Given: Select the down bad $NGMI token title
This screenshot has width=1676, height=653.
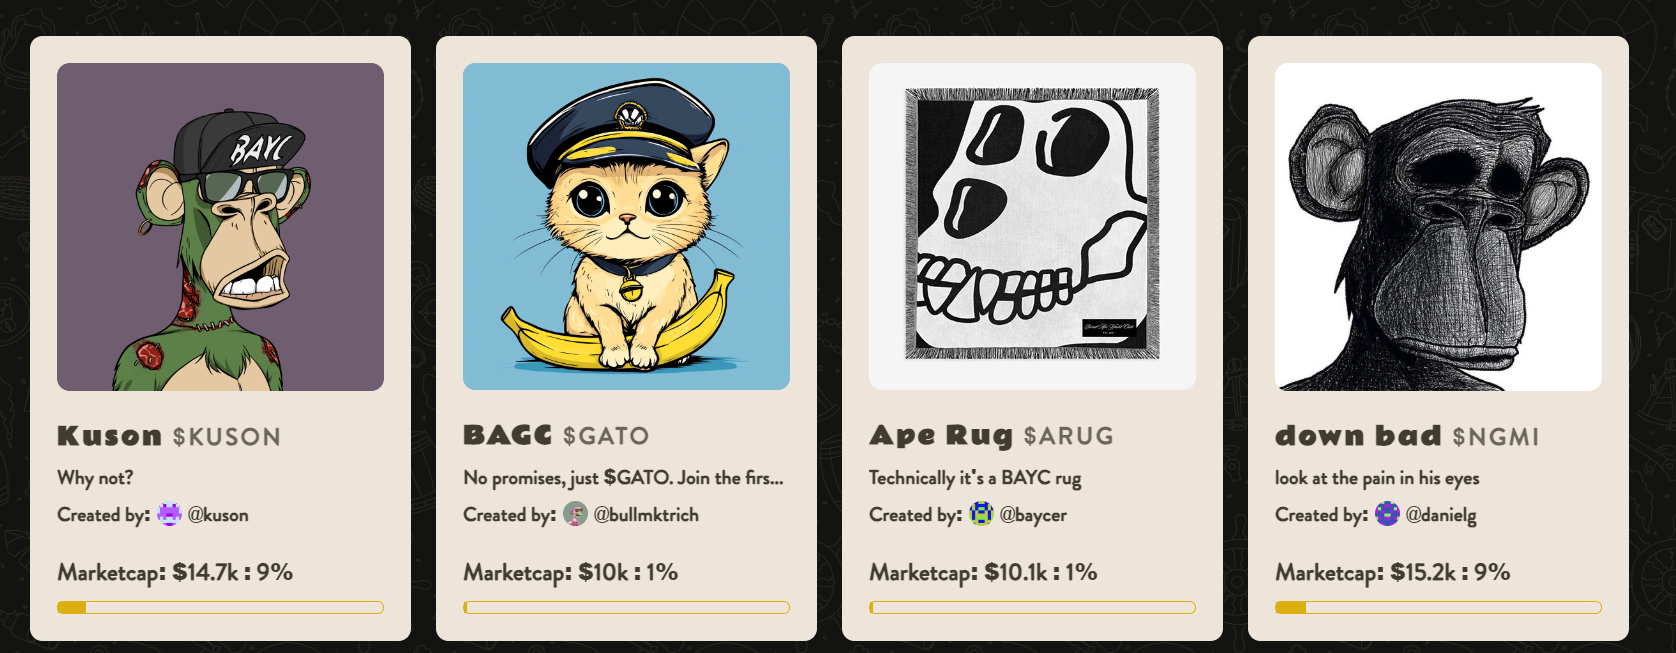Looking at the screenshot, I should coord(1407,436).
